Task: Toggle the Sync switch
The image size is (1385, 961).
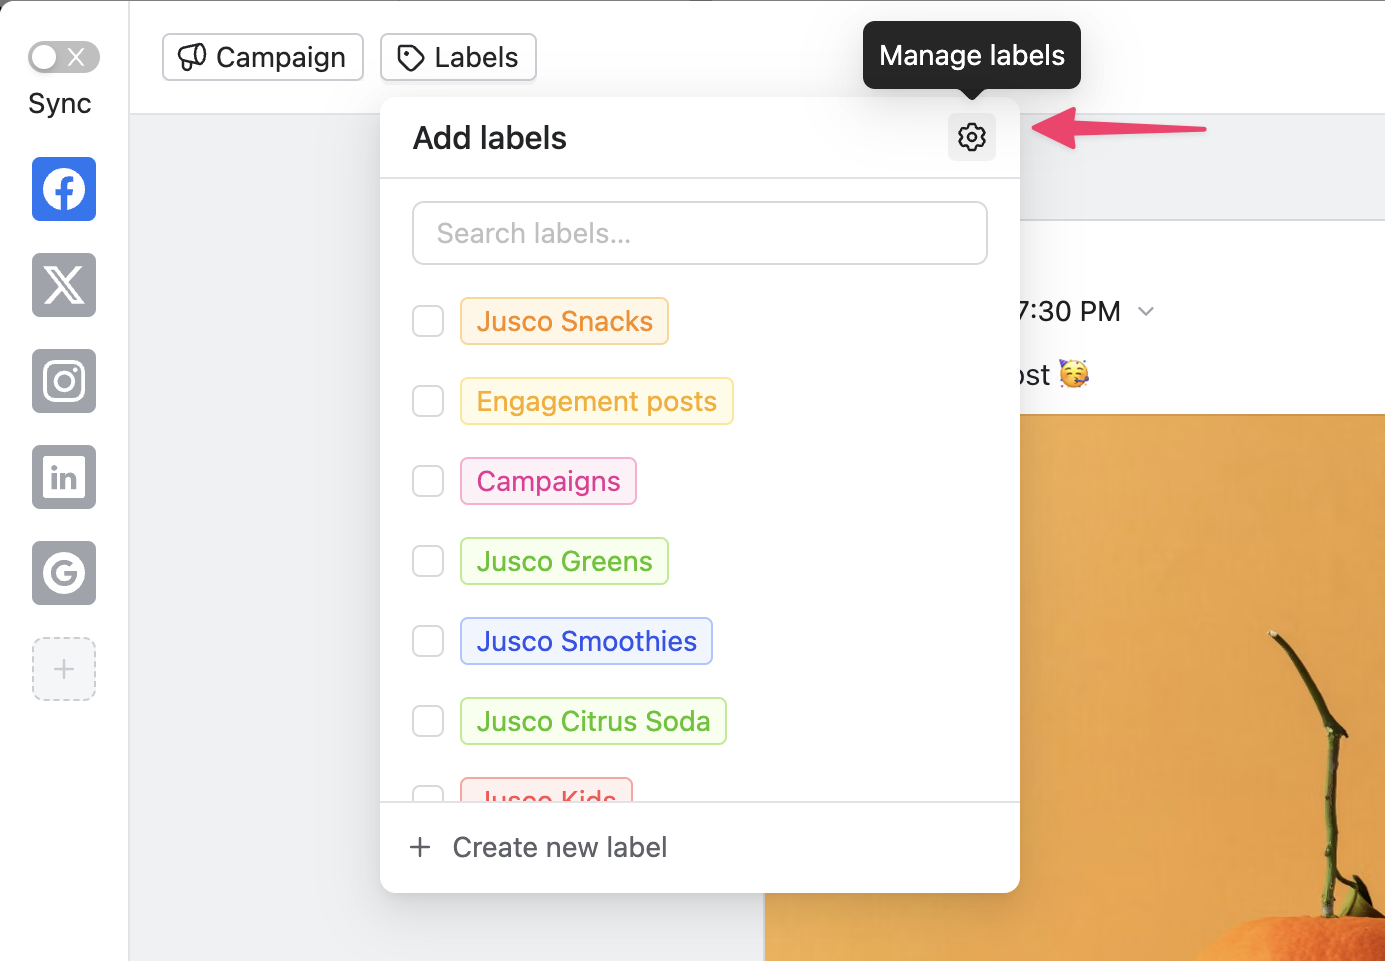Action: (63, 57)
